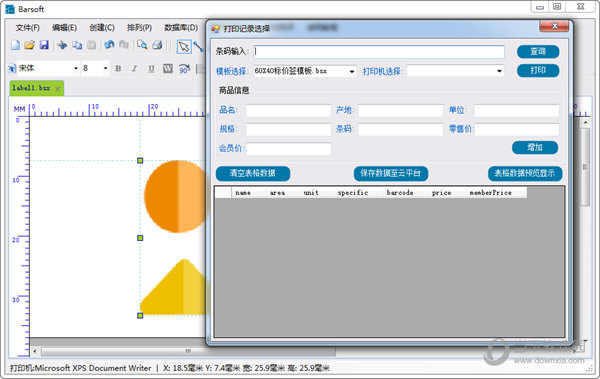
Task: Click the 条码 field under 商品信息
Action: pos(401,129)
